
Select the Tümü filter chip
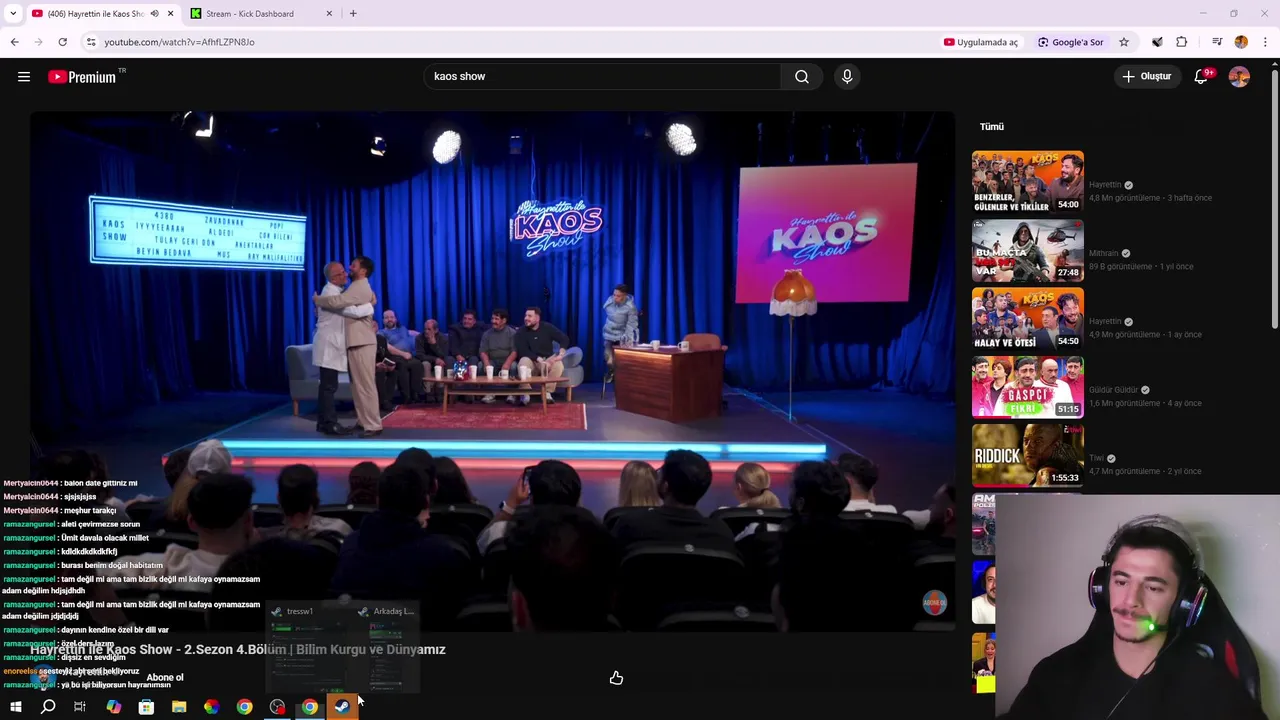tap(992, 127)
